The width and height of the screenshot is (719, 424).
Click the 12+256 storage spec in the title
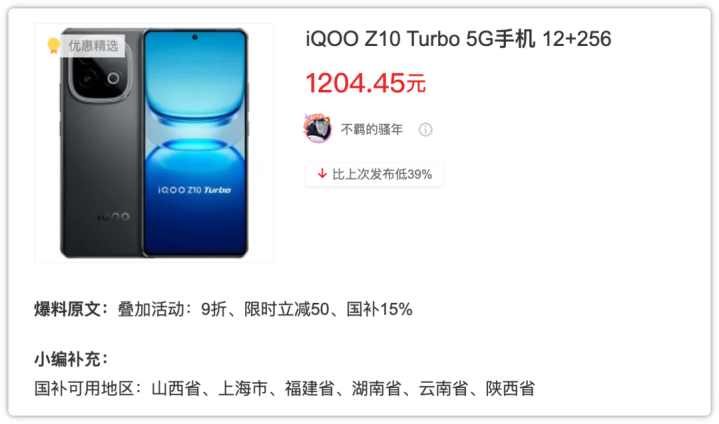pos(577,39)
